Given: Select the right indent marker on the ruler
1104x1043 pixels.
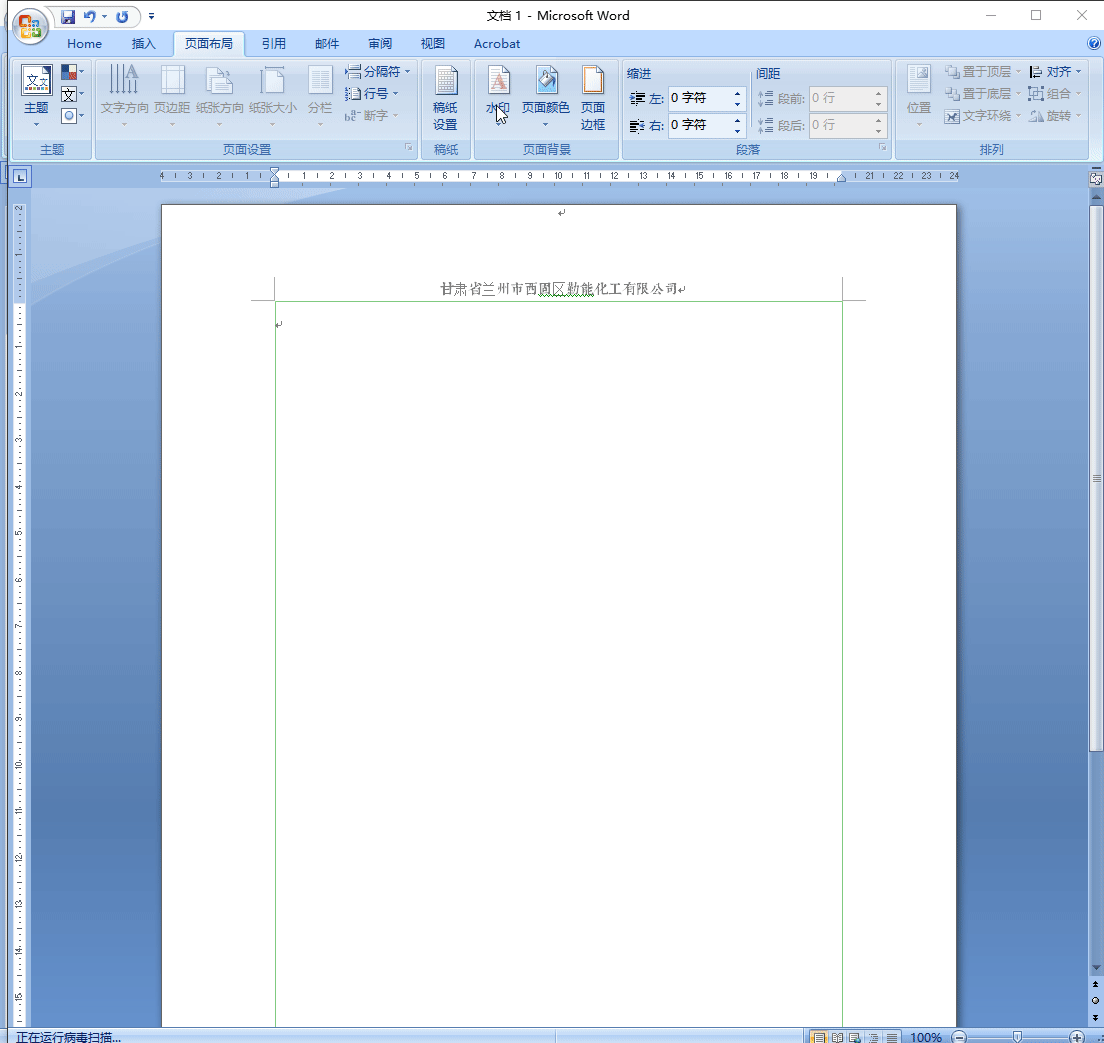Looking at the screenshot, I should click(x=841, y=178).
